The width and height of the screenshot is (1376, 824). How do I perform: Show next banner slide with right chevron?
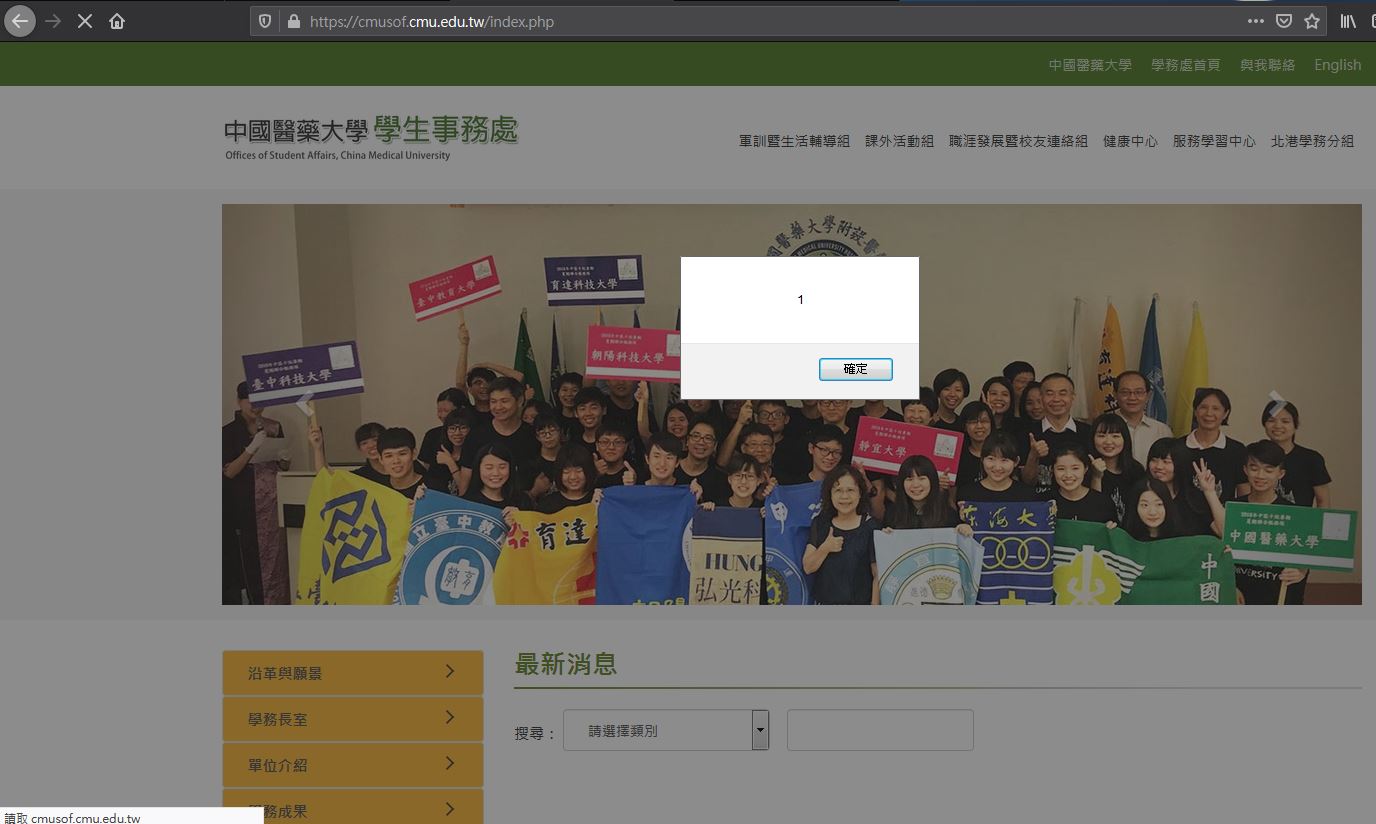pyautogui.click(x=1277, y=404)
